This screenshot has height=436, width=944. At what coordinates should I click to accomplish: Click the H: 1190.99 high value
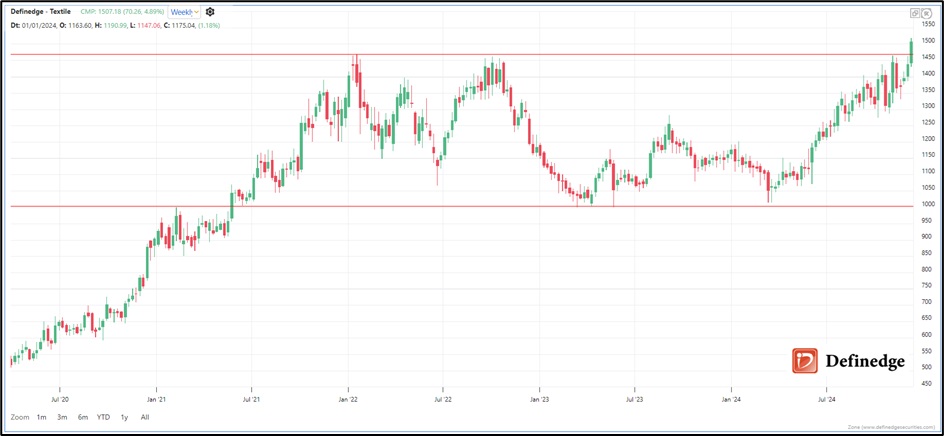coord(113,25)
